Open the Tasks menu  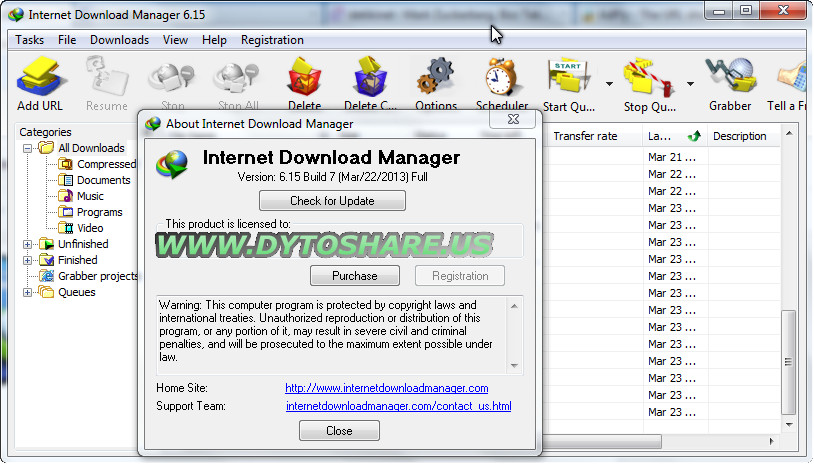30,40
